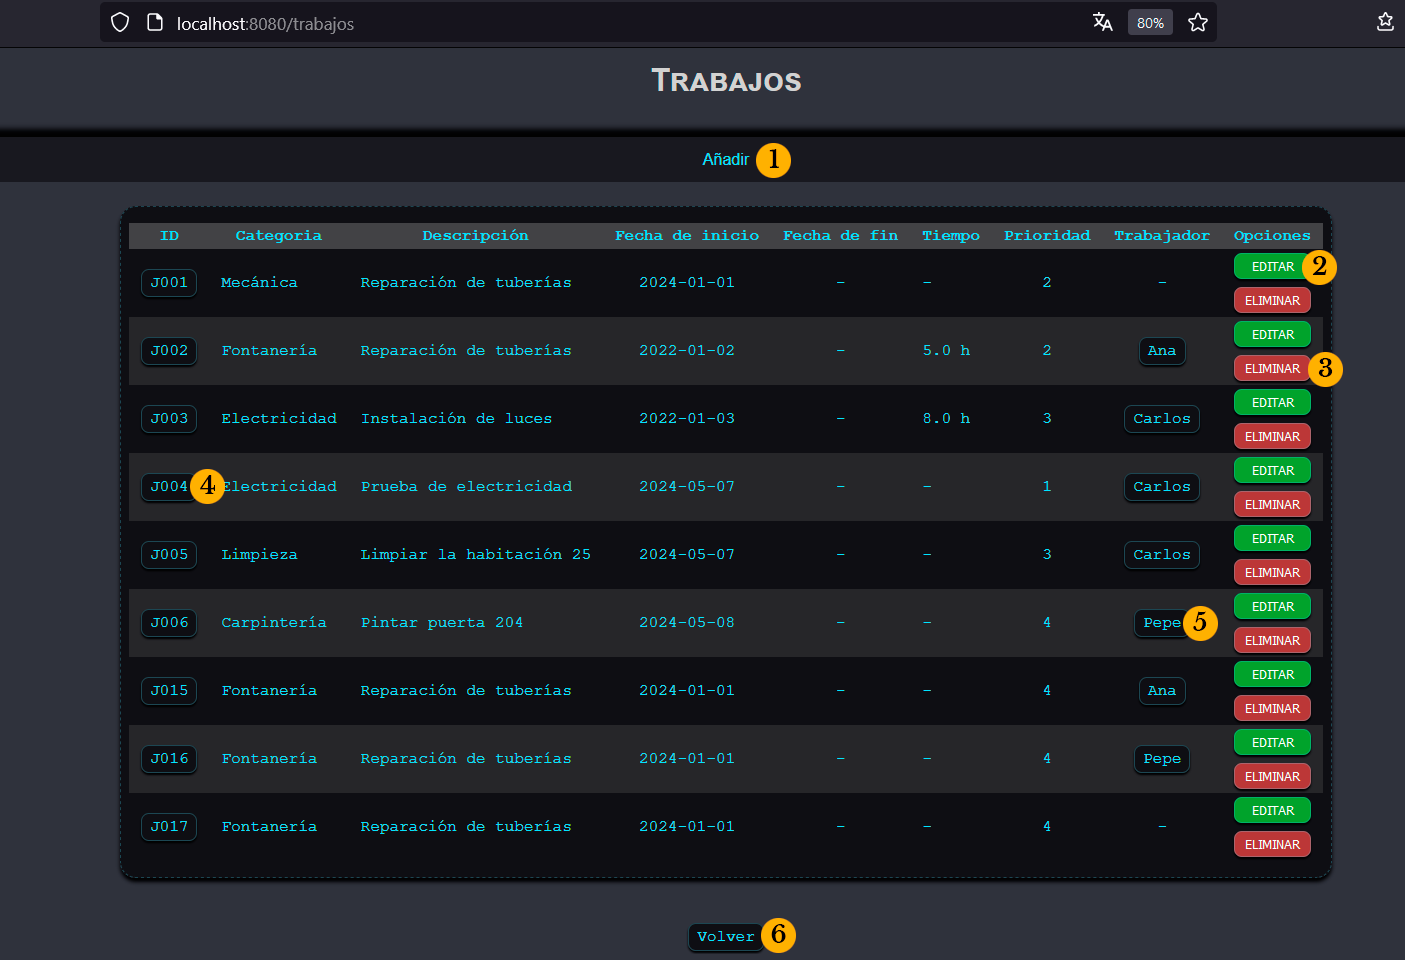Viewport: 1405px width, 960px height.
Task: Delete job J015
Action: point(1272,709)
